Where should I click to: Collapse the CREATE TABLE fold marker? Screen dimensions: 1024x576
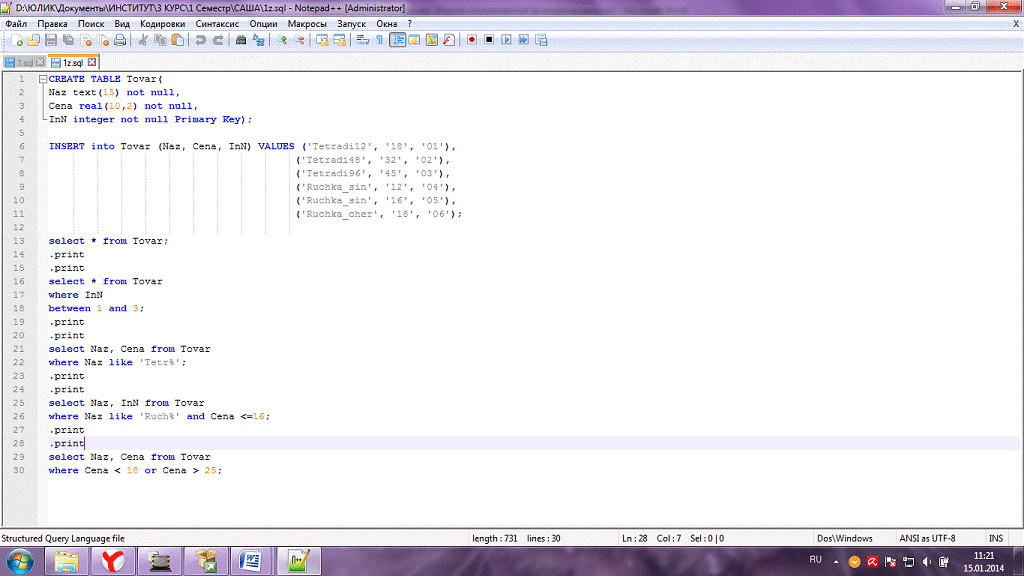click(x=42, y=79)
